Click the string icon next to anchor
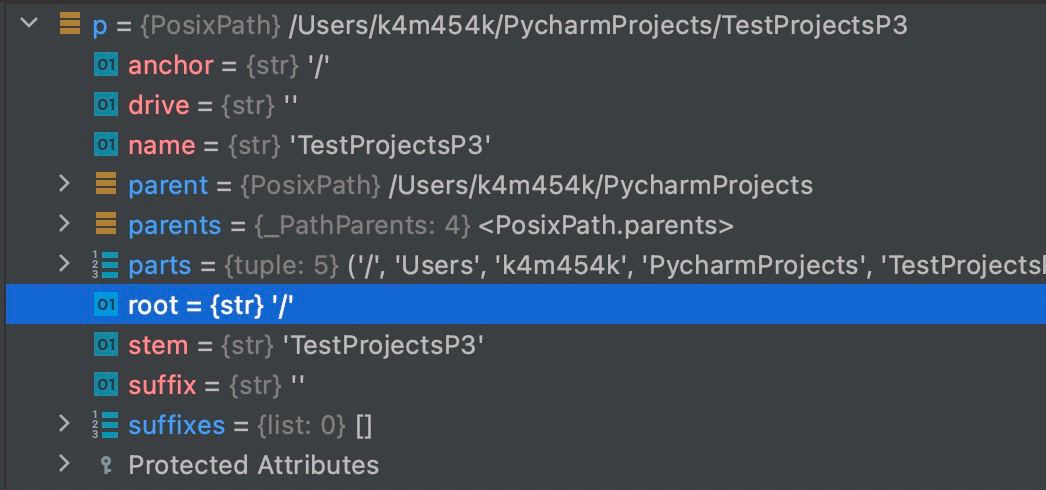The image size is (1046, 490). [x=105, y=65]
